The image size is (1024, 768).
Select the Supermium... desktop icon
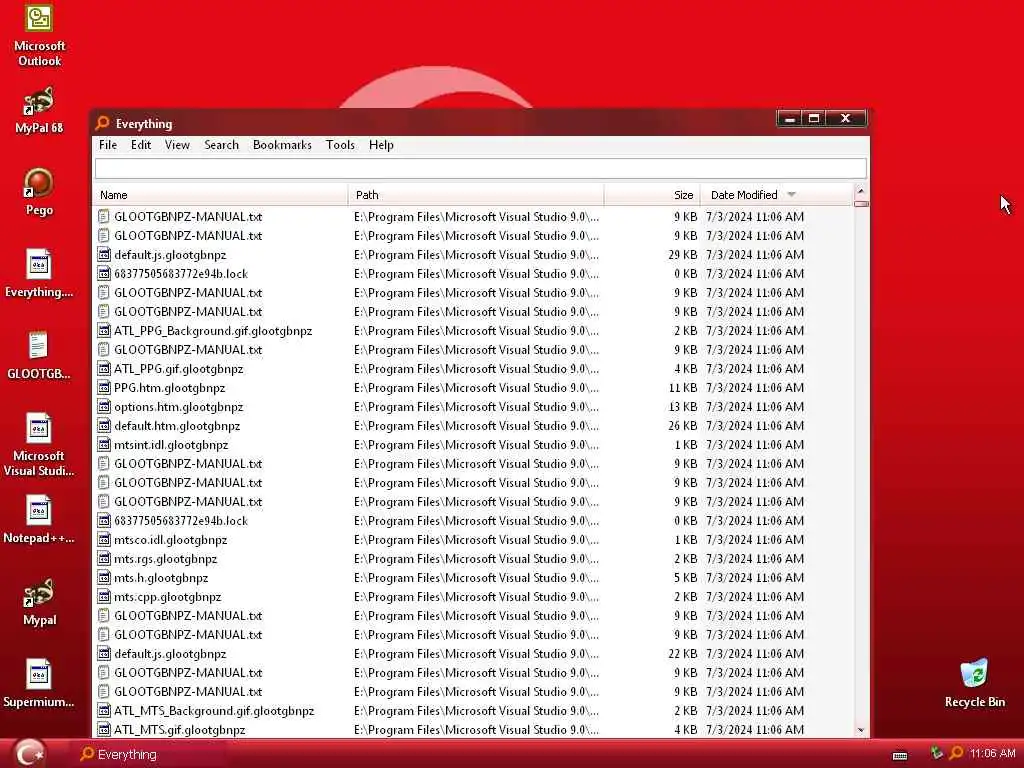[x=39, y=684]
